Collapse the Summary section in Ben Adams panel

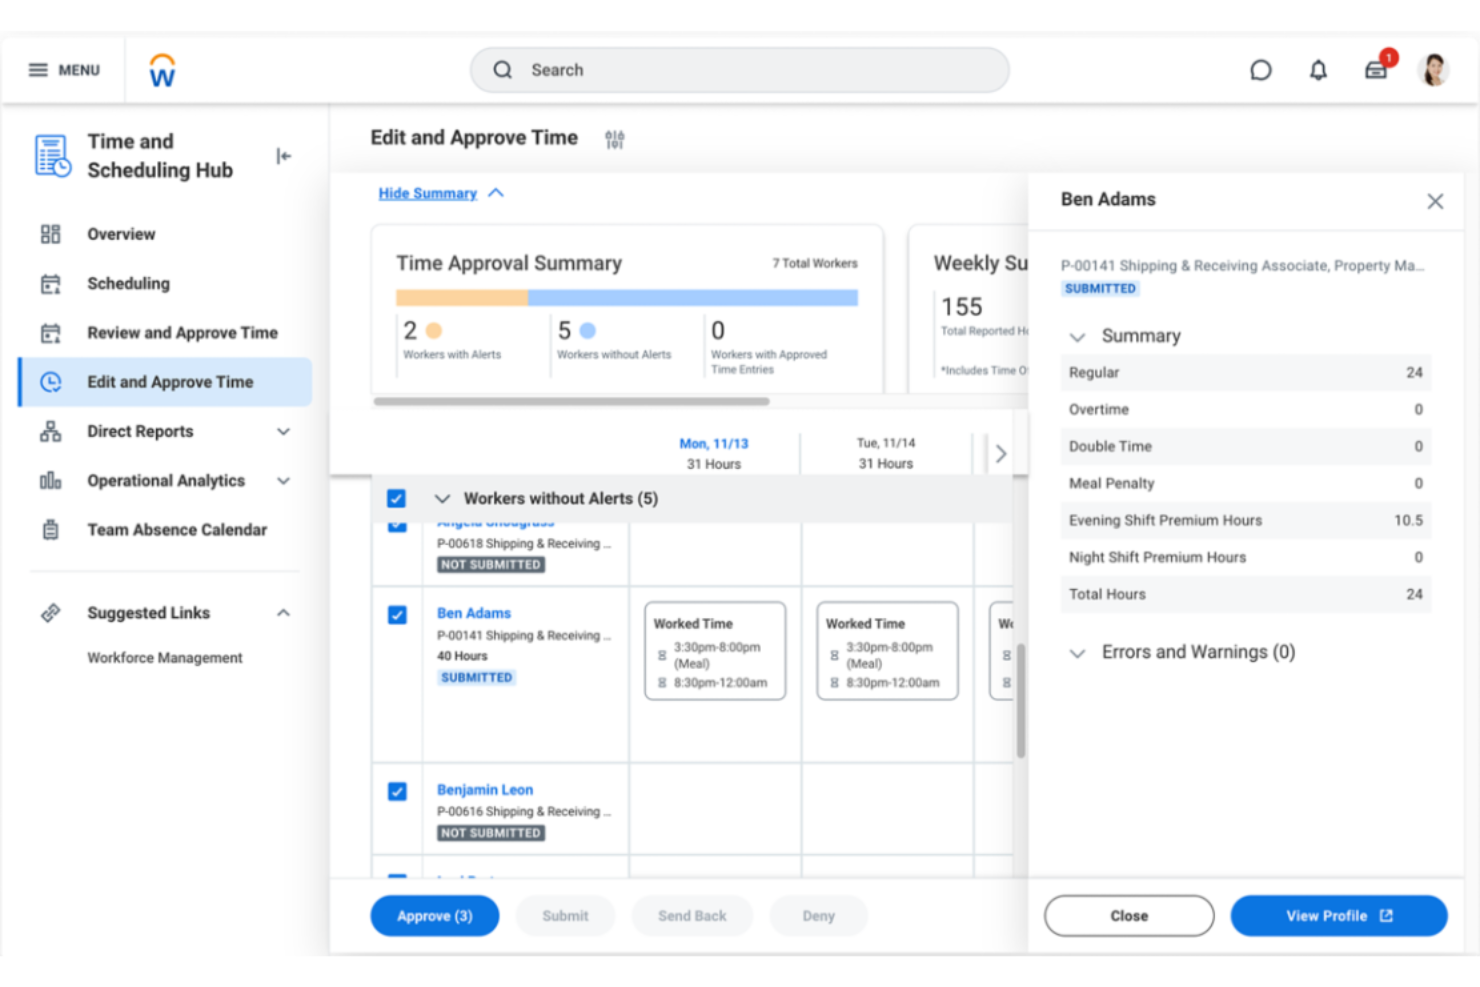pos(1077,337)
